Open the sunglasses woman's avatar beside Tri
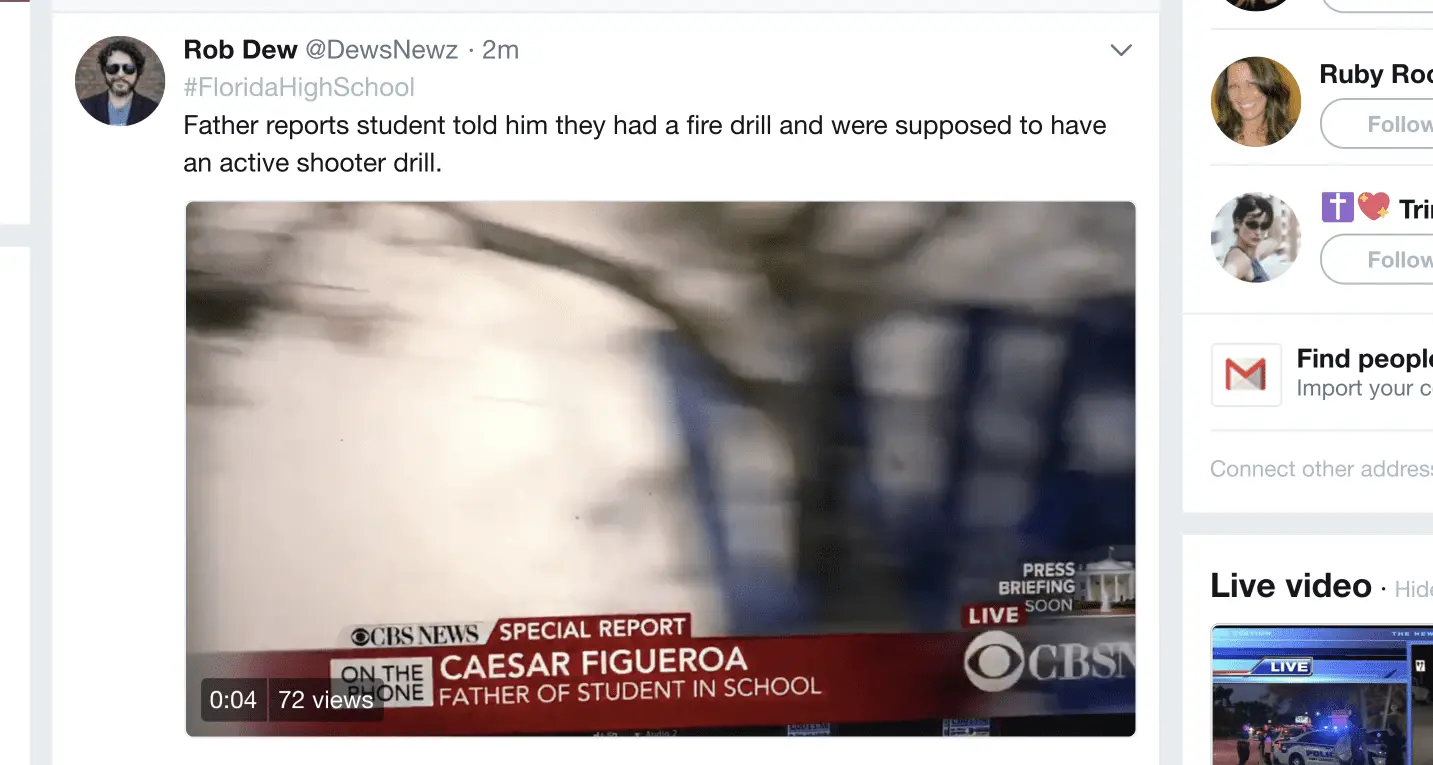The width and height of the screenshot is (1433, 765). (1256, 237)
